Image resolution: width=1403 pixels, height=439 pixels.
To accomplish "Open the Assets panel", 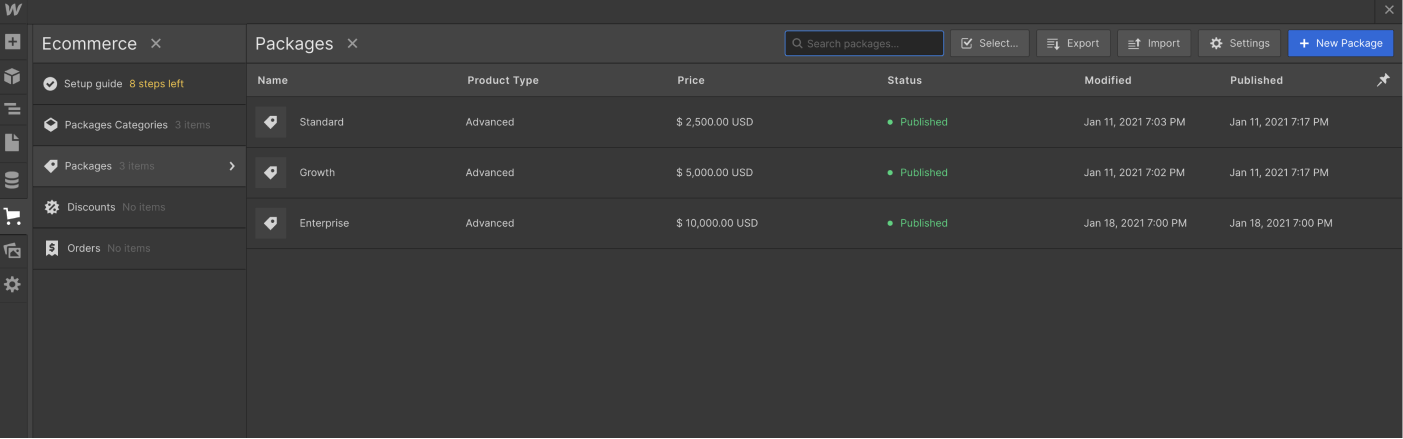I will [12, 250].
